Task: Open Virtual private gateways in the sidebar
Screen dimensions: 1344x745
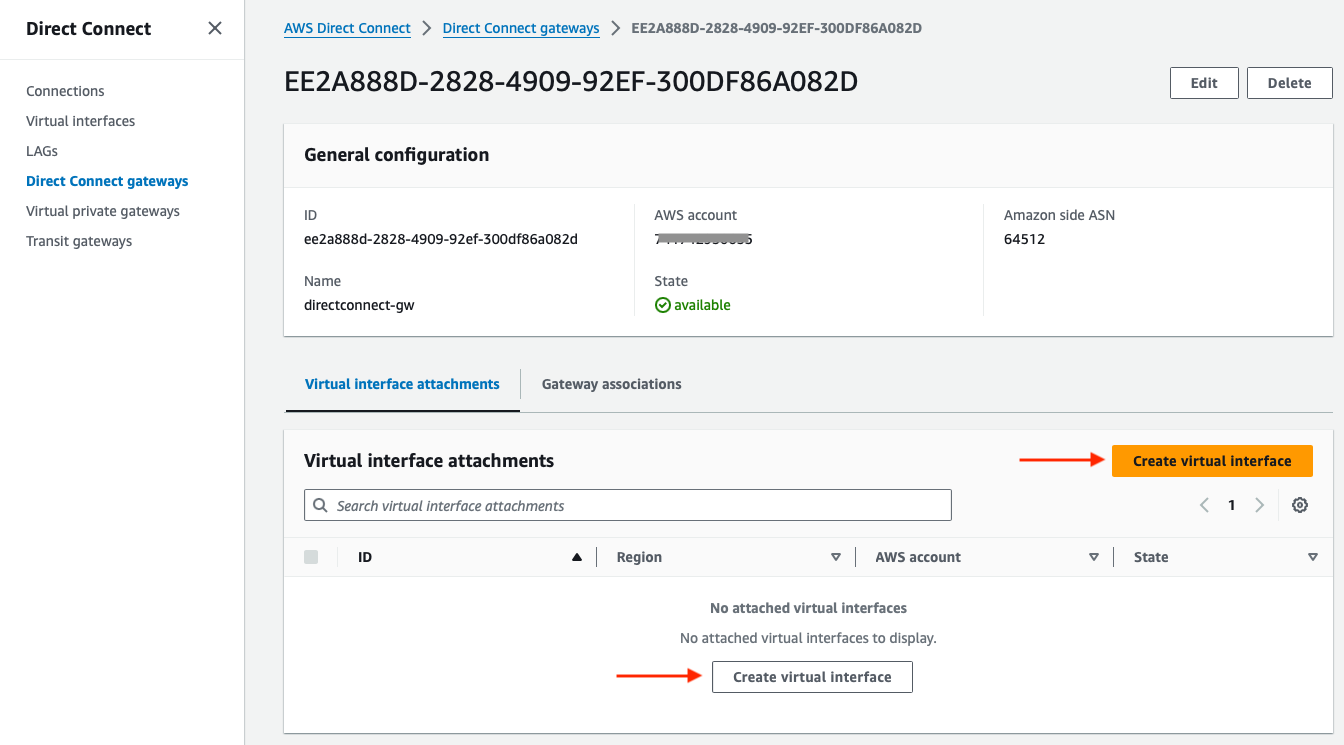Action: (x=103, y=211)
